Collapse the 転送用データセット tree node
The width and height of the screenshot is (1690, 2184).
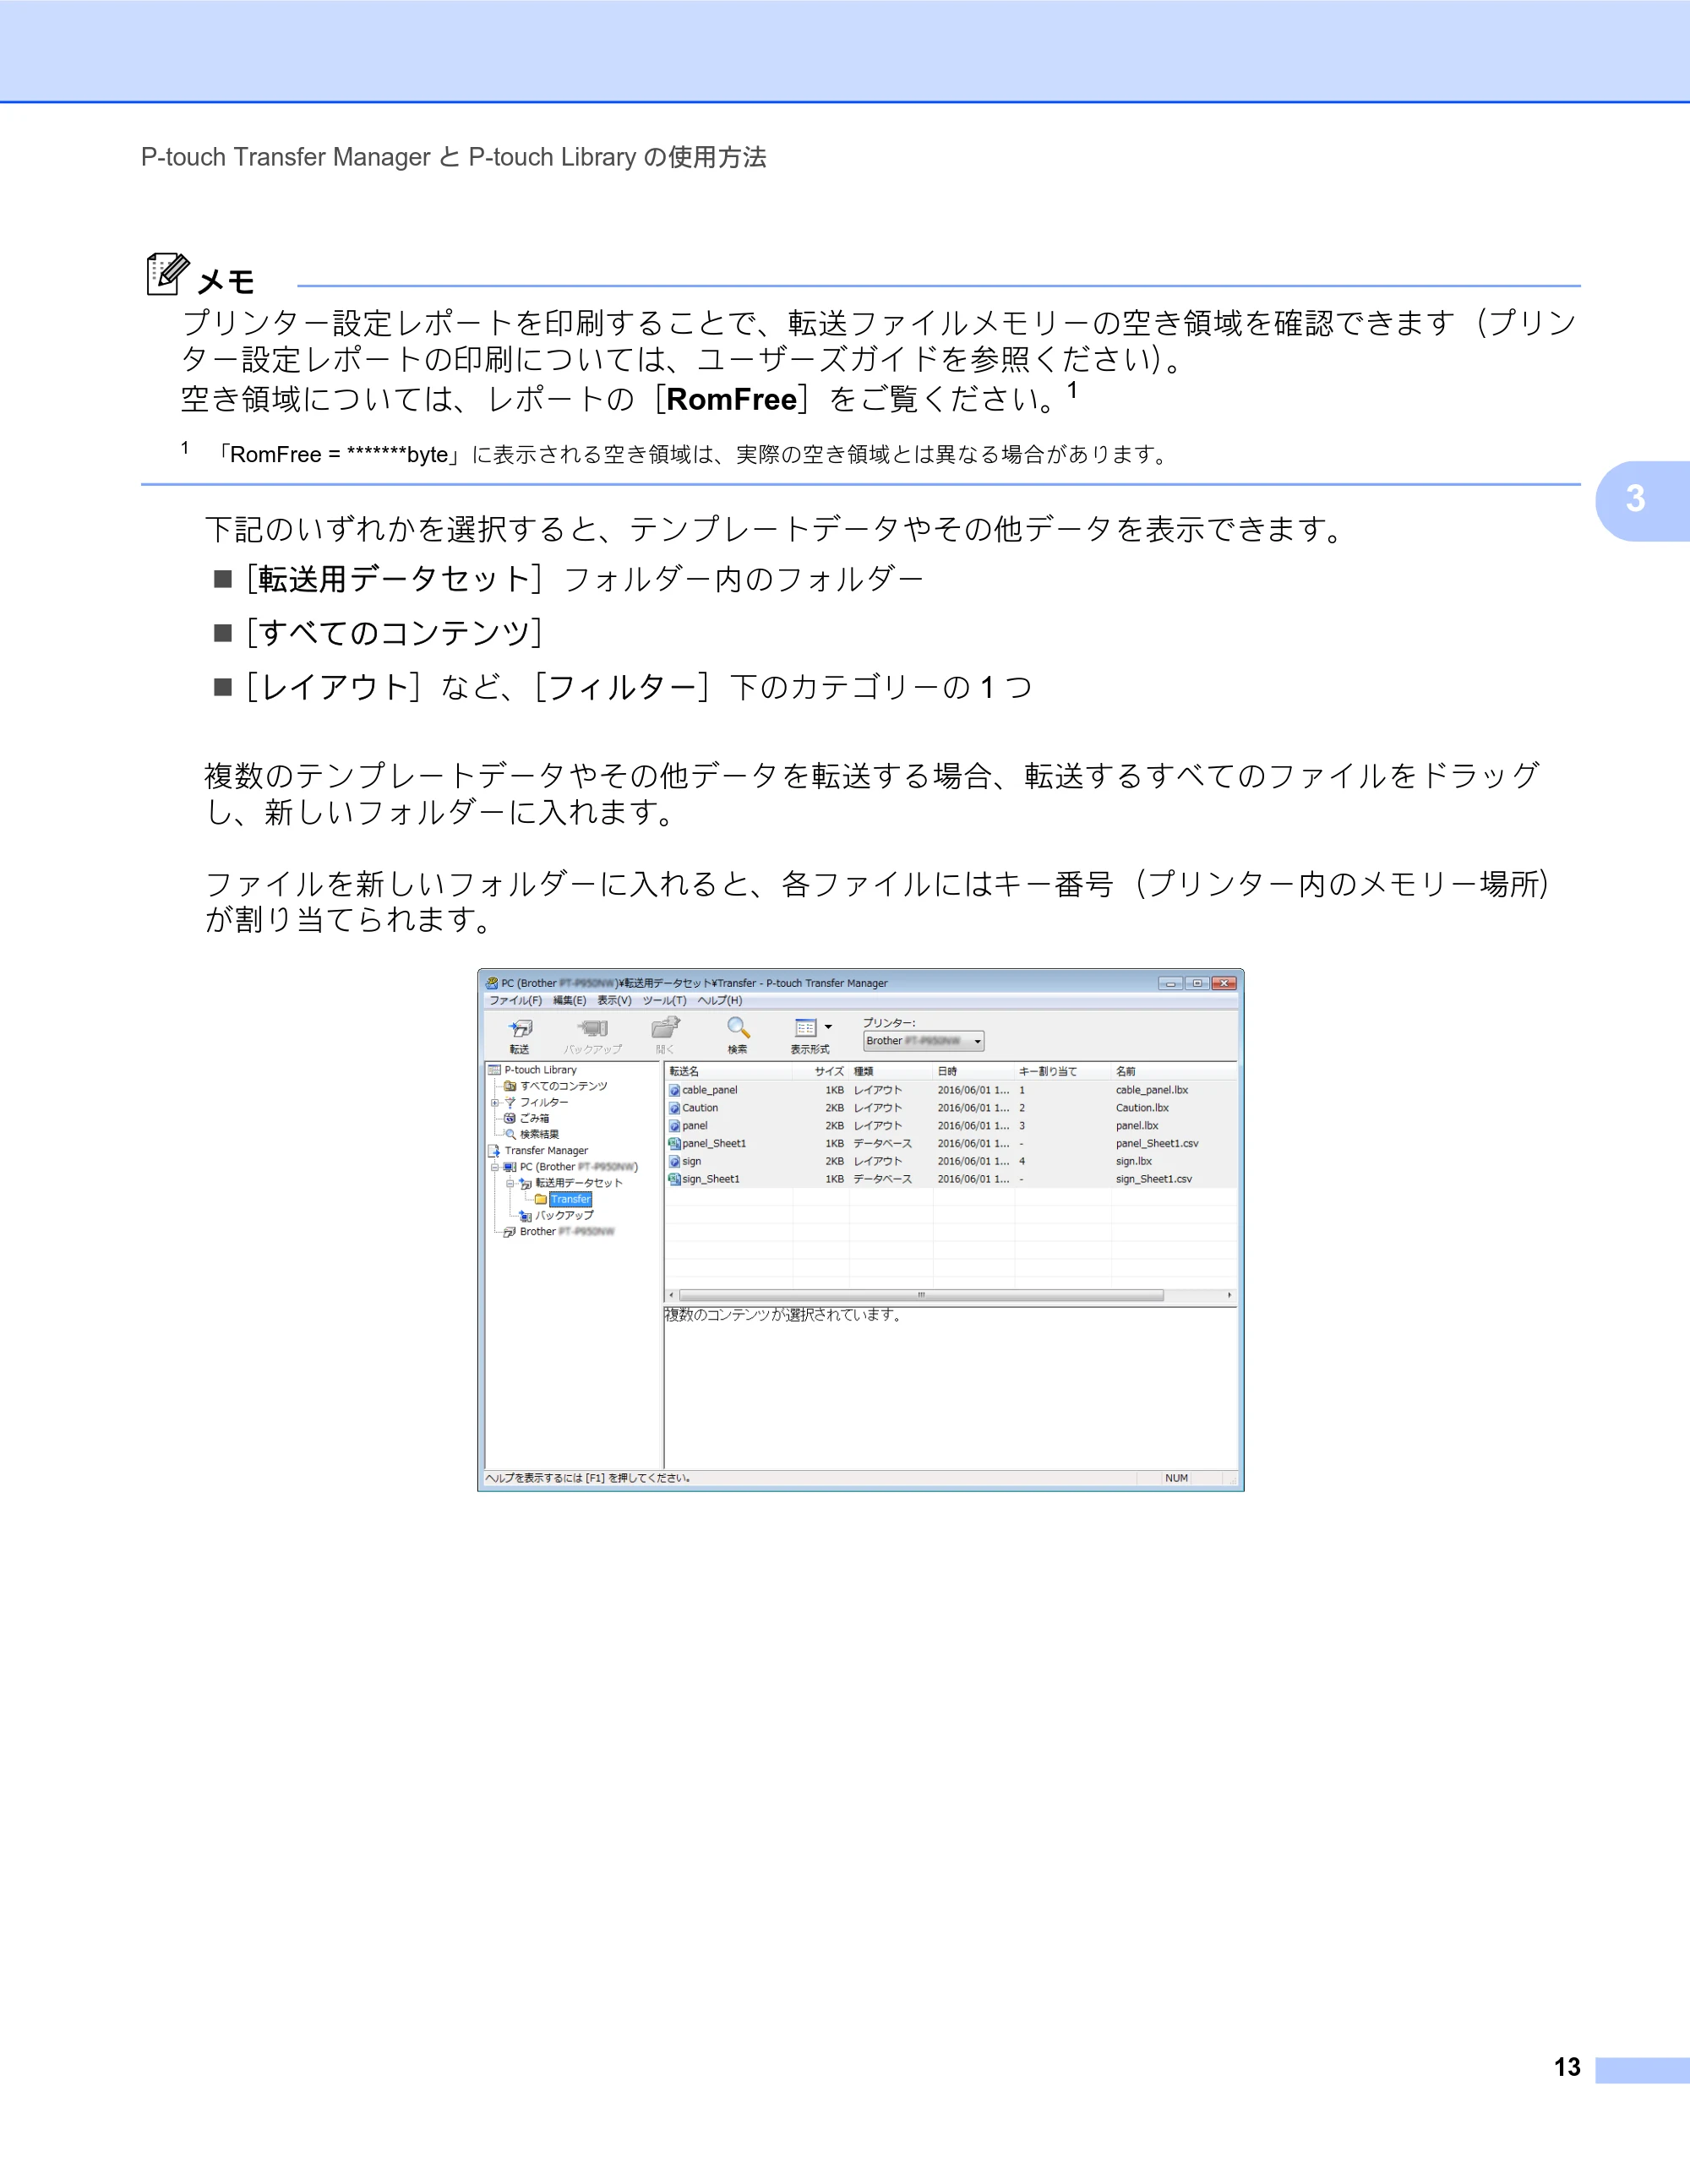click(509, 1183)
